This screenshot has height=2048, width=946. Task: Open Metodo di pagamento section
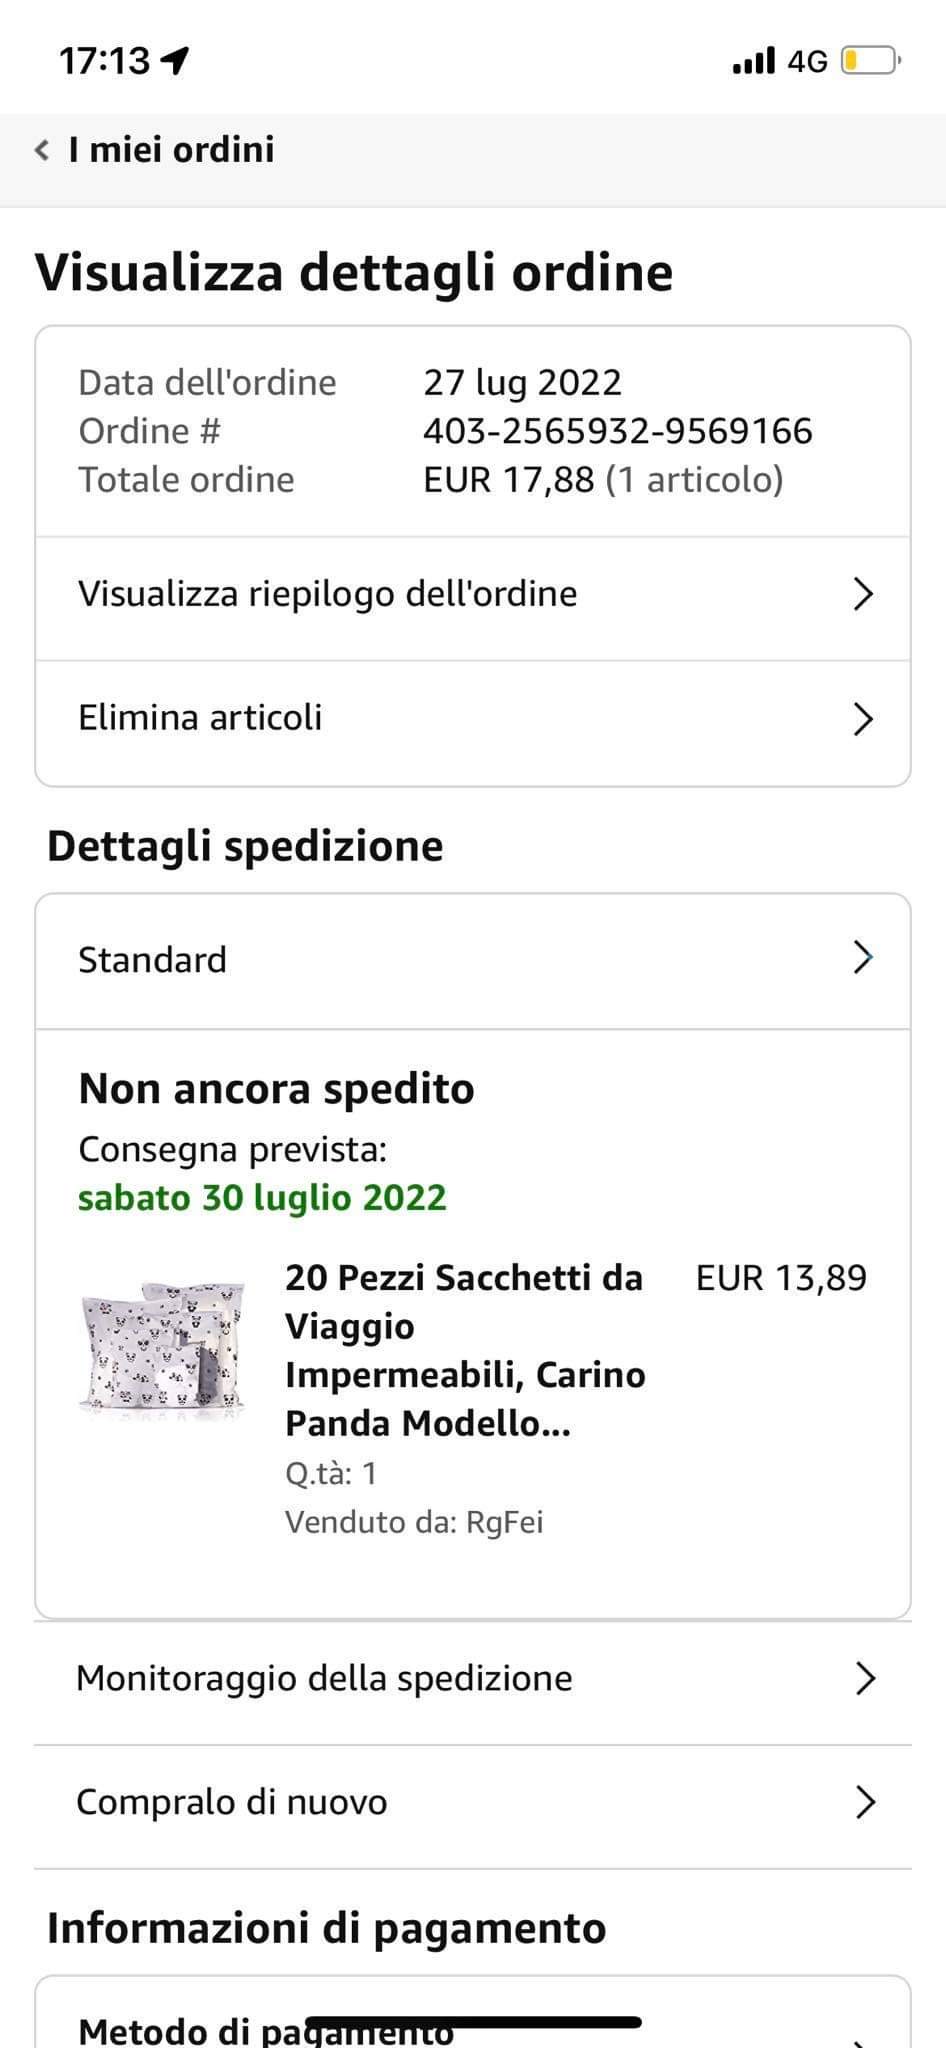coord(266,2030)
